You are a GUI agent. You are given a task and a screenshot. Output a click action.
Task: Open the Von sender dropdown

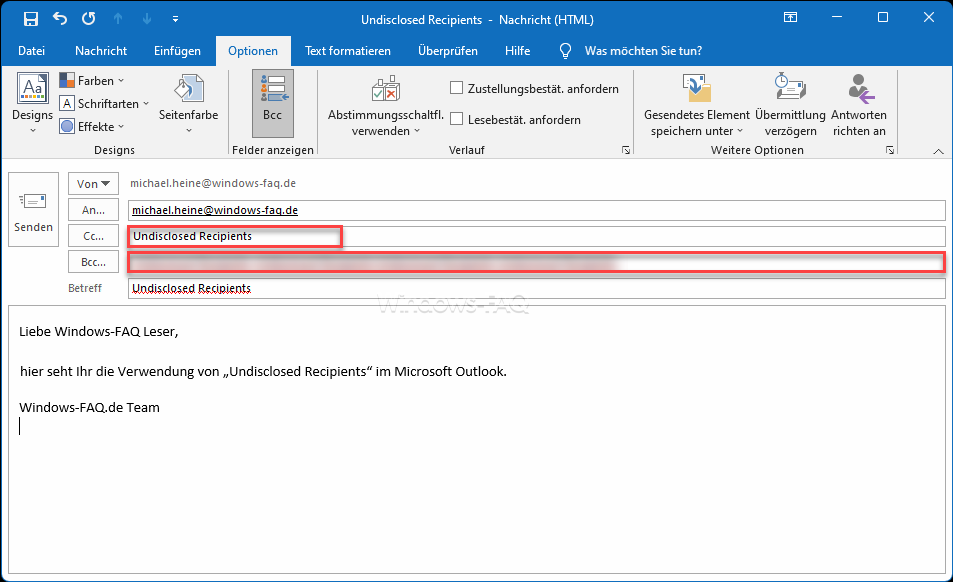tap(93, 183)
